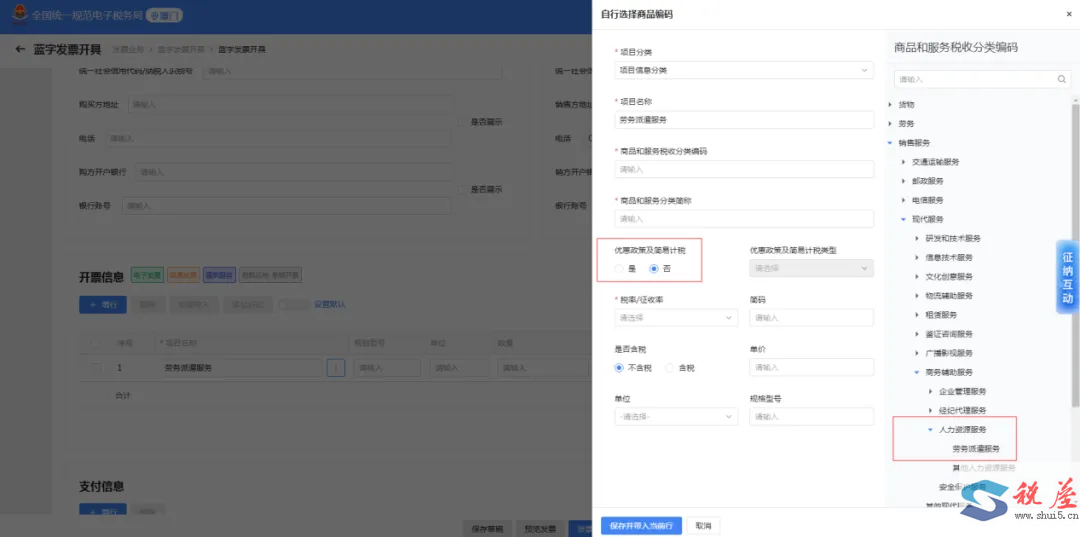This screenshot has height=537, width=1080.
Task: Collapse the 人力资源服务 tree node arrow
Action: pos(930,429)
